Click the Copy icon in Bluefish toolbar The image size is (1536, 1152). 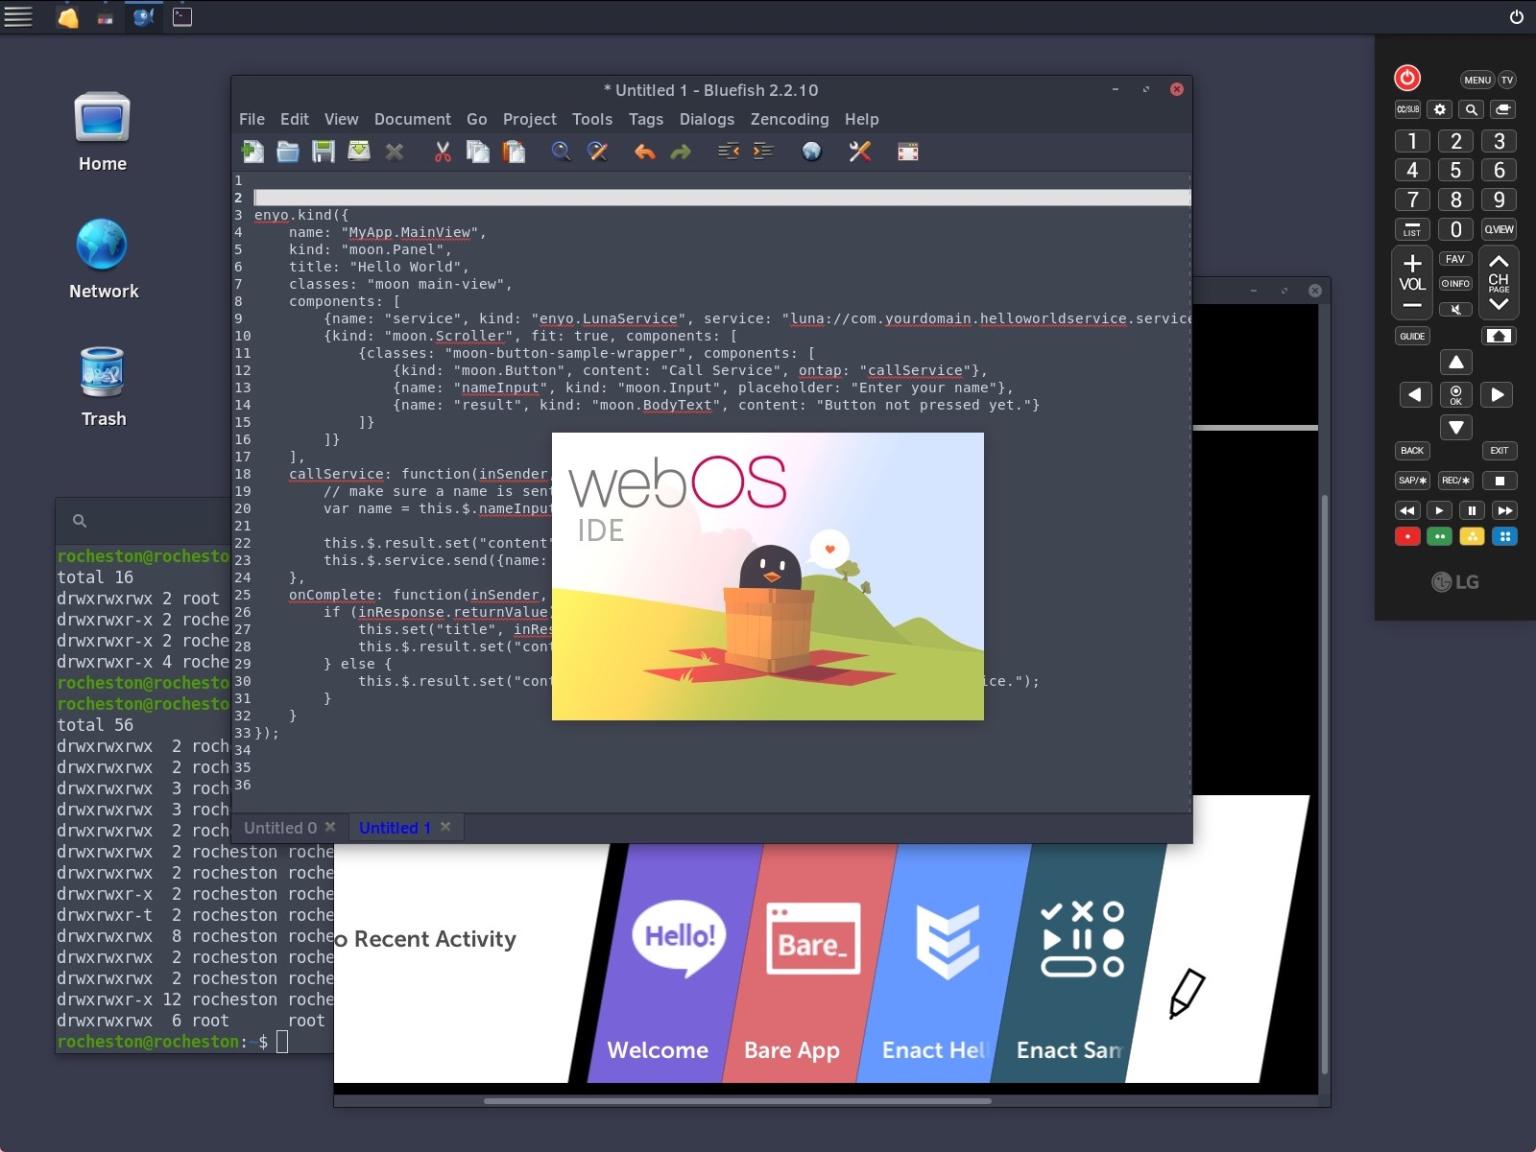[478, 151]
